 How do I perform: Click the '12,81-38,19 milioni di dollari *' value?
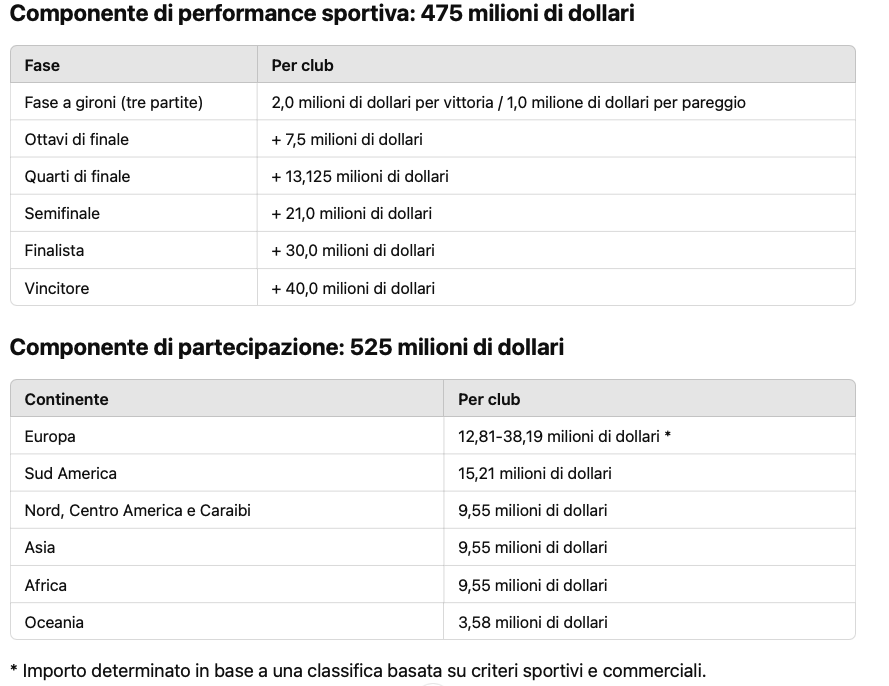pos(564,437)
